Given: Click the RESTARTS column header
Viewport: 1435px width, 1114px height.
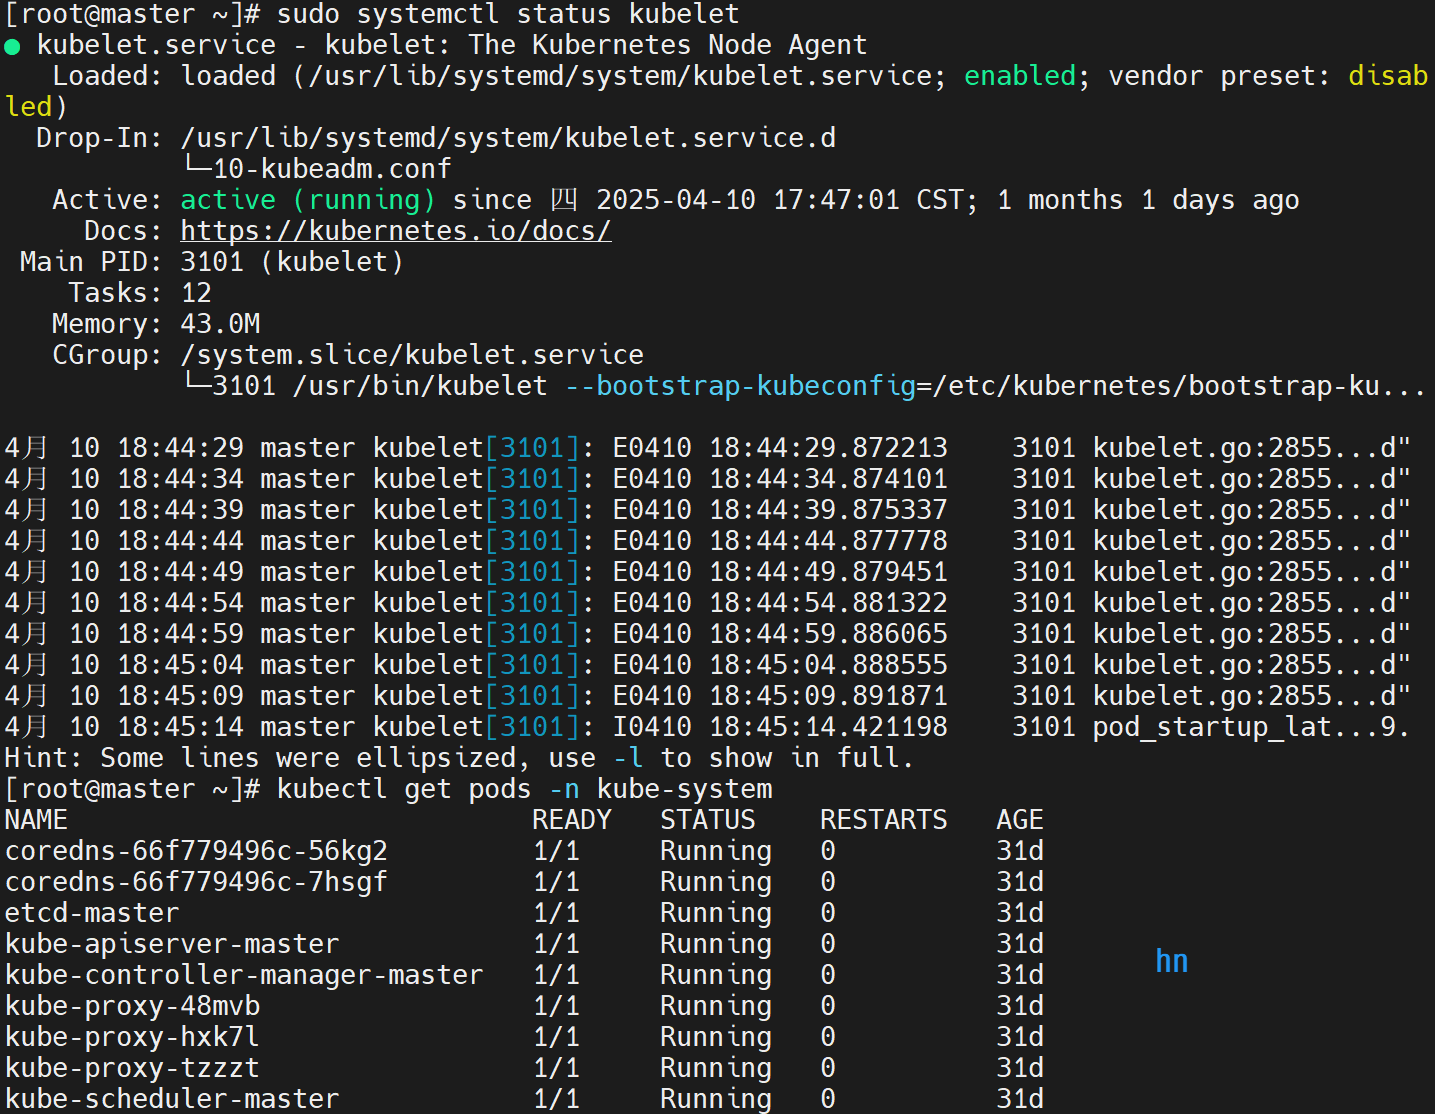Looking at the screenshot, I should click(x=884, y=819).
